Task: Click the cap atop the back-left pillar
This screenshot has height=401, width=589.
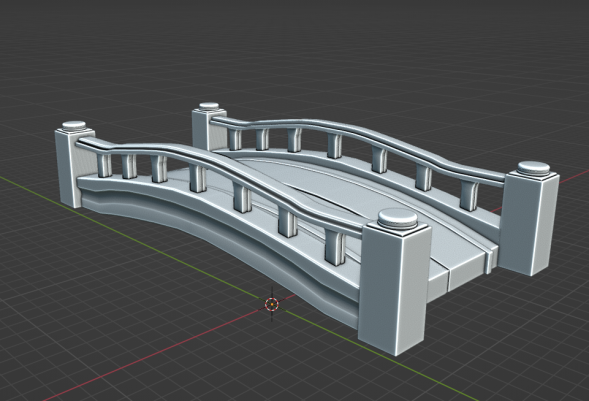Action: pos(209,107)
